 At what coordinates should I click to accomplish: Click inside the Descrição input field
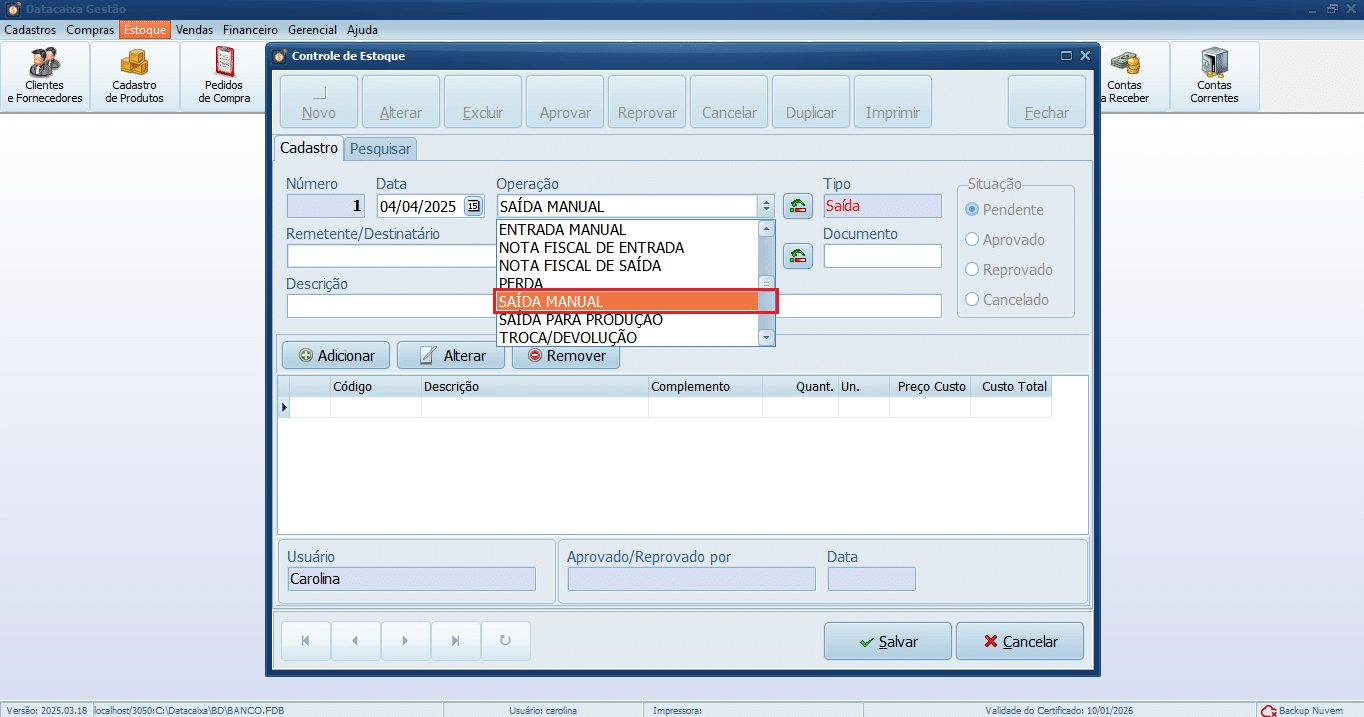(380, 305)
